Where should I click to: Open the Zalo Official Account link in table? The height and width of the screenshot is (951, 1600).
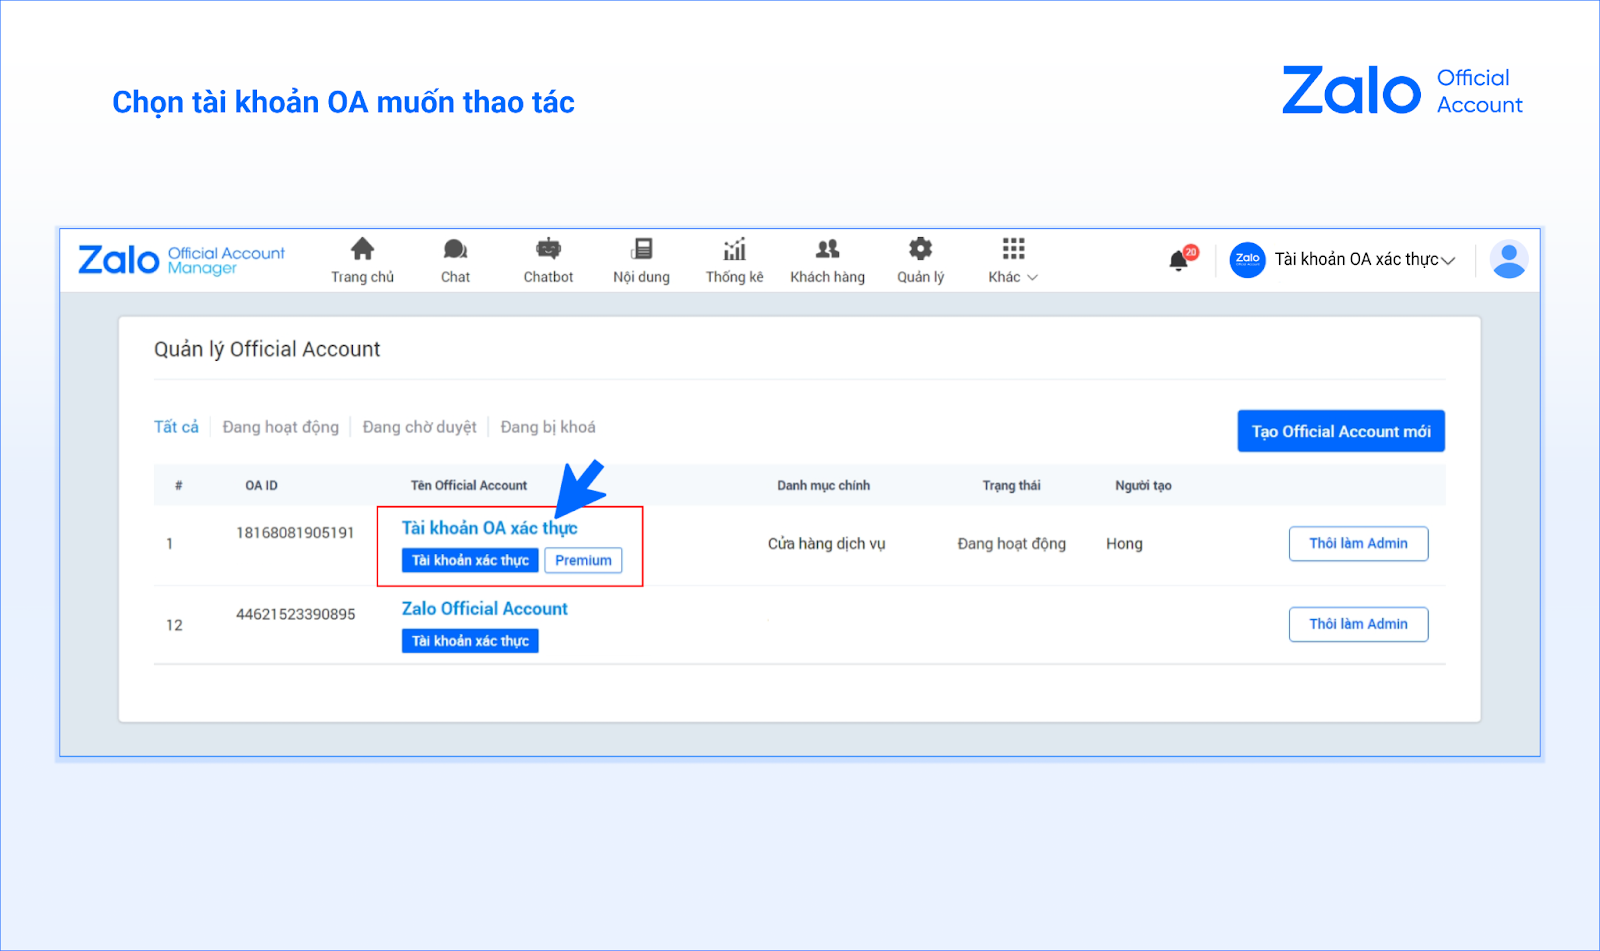pyautogui.click(x=484, y=609)
